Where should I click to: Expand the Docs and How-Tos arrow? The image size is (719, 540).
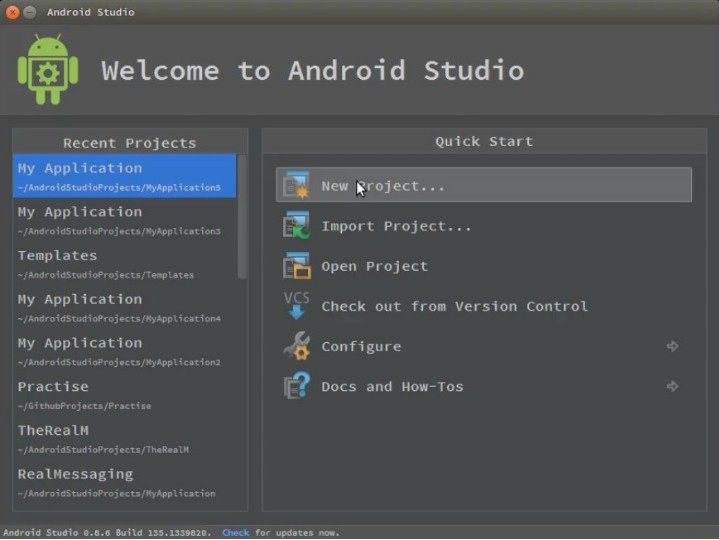[673, 386]
